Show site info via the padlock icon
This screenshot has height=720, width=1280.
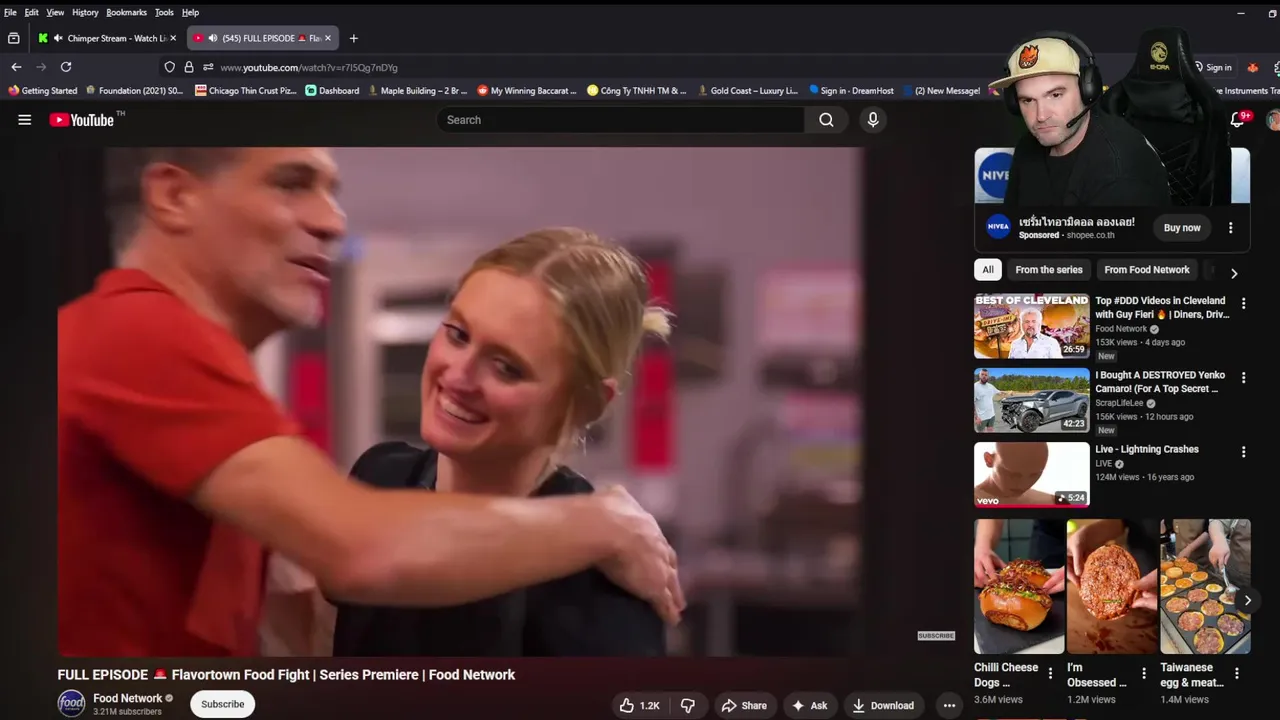(x=189, y=67)
